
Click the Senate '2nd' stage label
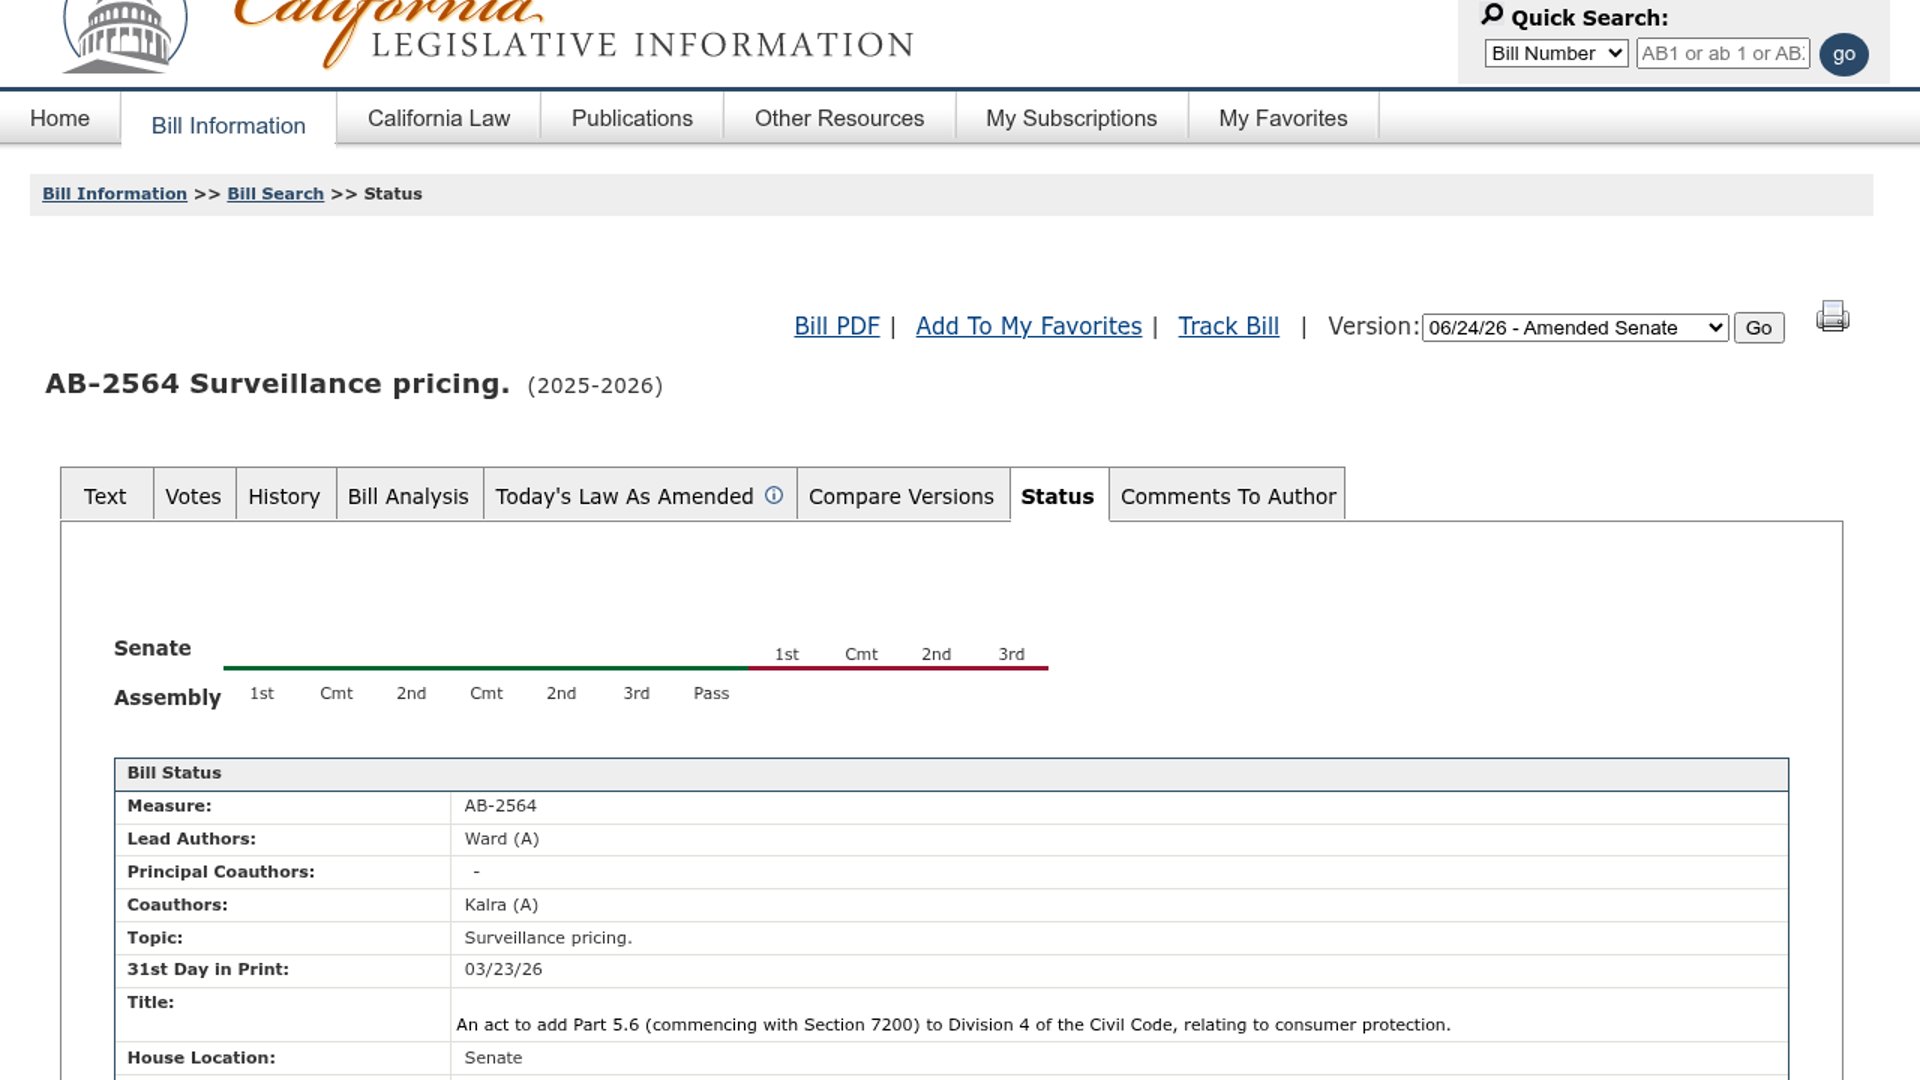(x=936, y=654)
